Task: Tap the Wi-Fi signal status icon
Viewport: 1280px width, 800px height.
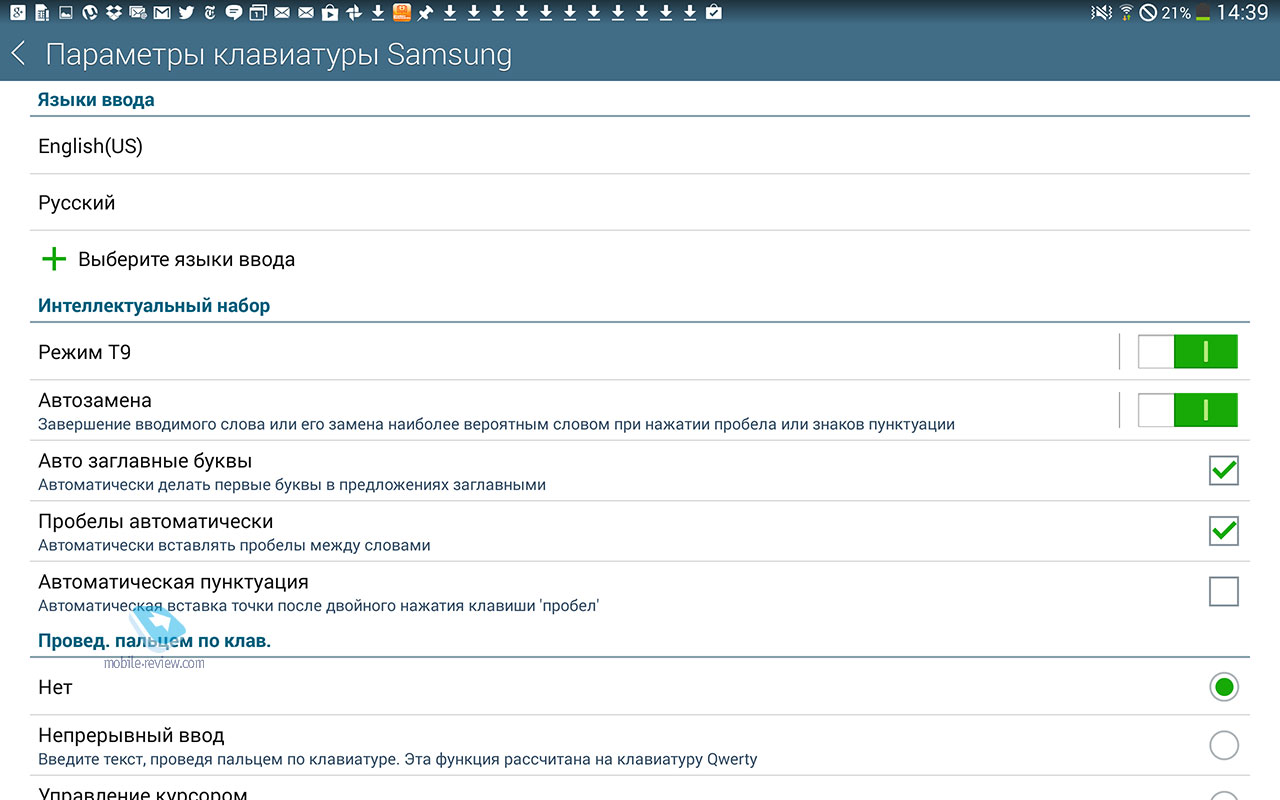Action: point(1127,13)
